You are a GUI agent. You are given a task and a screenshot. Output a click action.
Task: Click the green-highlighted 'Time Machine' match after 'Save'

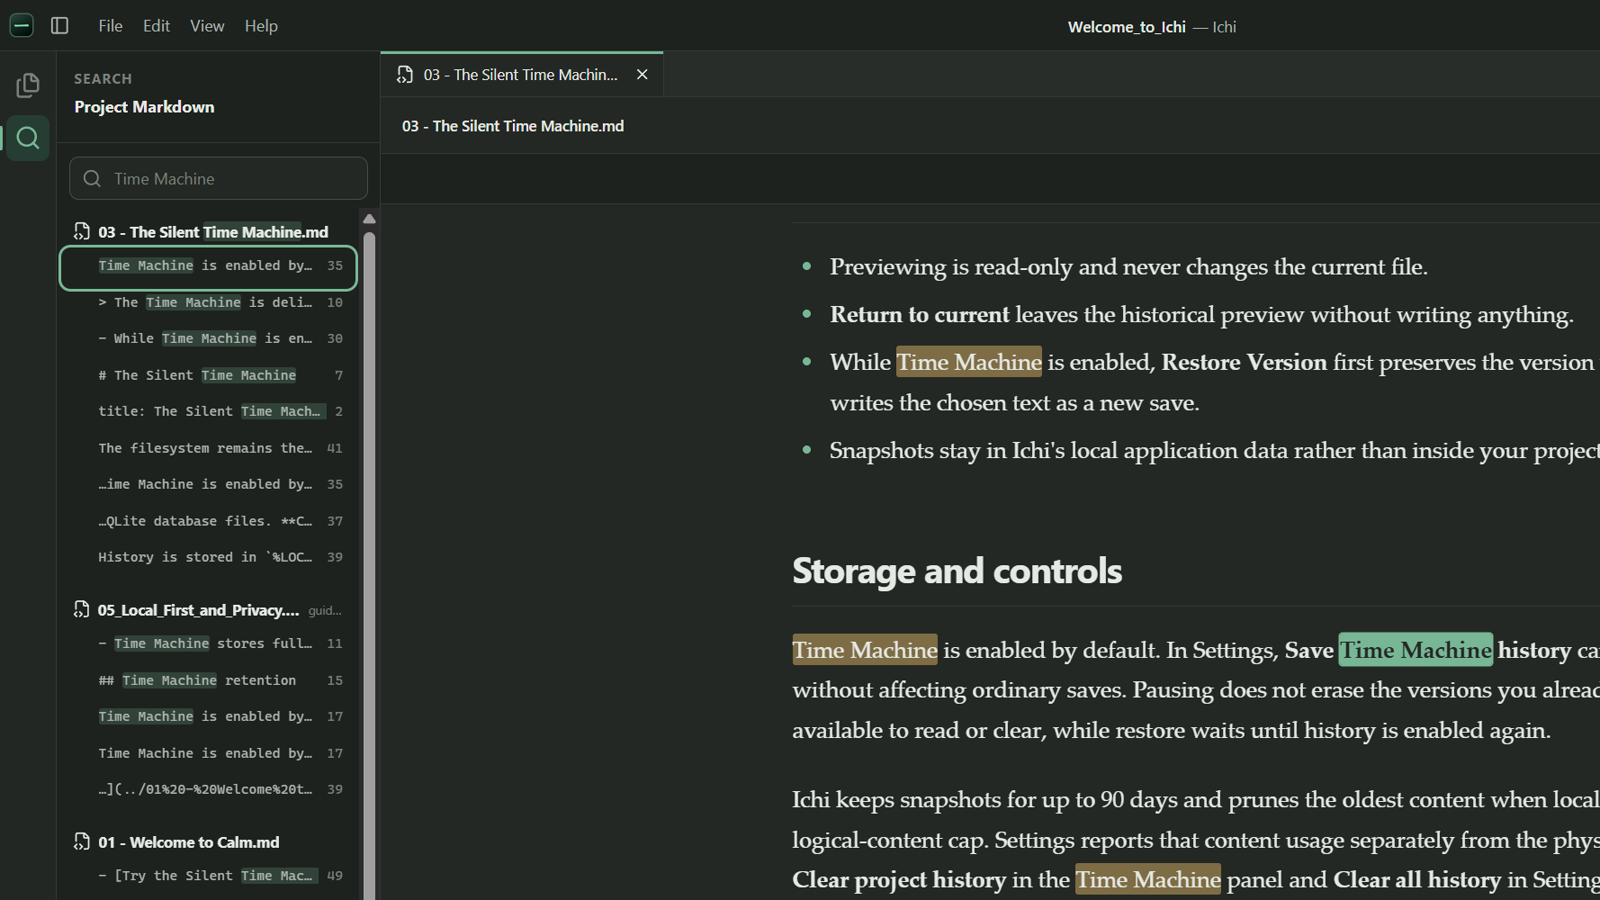[x=1415, y=650]
